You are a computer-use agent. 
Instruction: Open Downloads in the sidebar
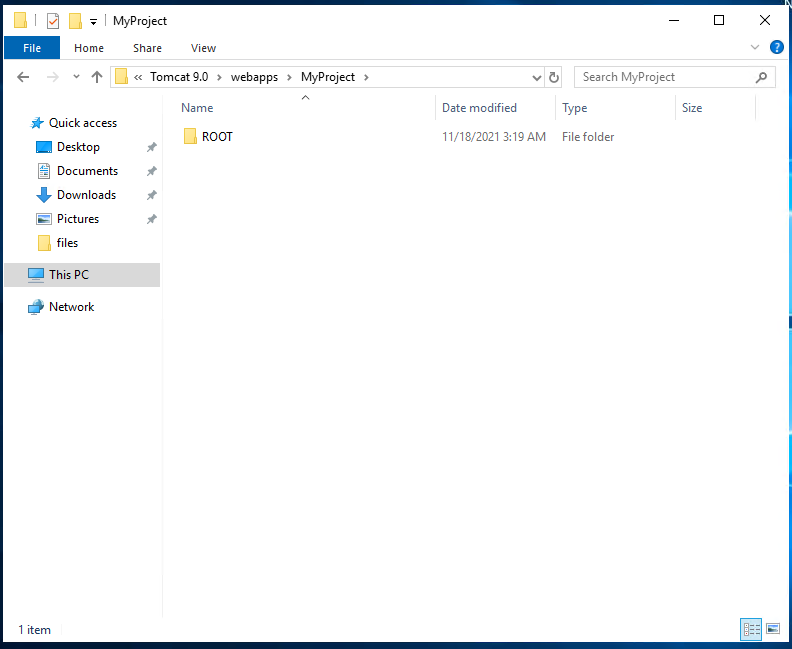click(86, 195)
